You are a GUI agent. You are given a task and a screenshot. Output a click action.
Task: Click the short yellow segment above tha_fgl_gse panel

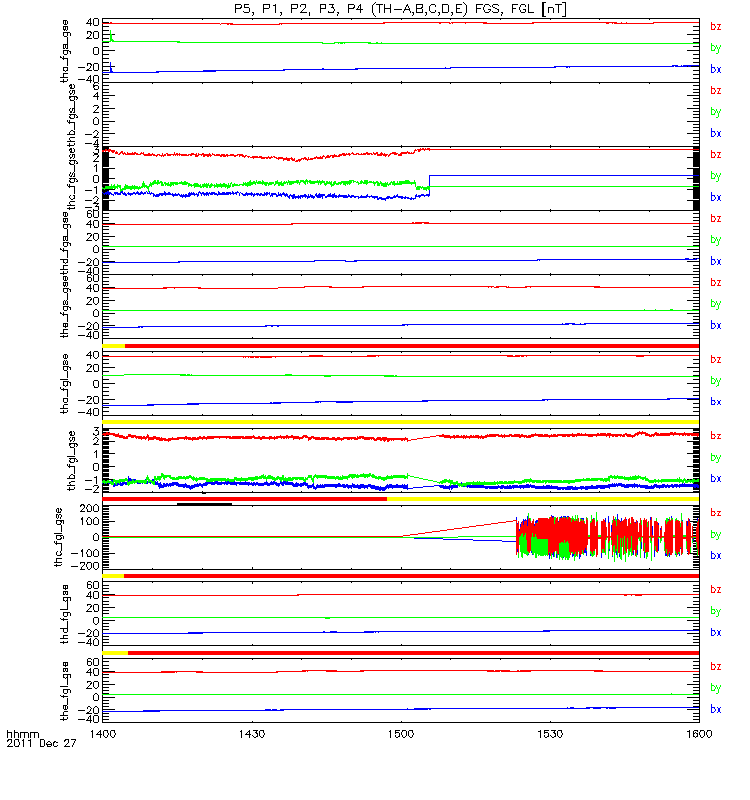click(114, 346)
